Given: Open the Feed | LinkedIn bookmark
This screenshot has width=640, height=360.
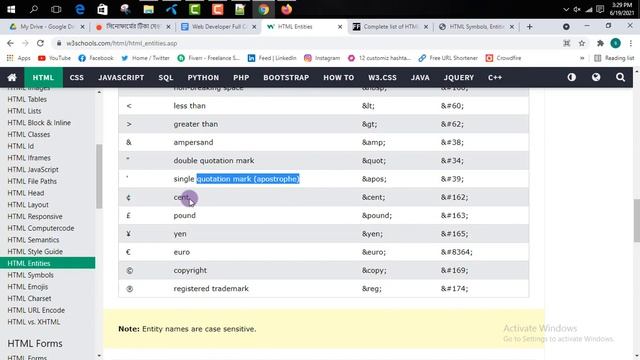Looking at the screenshot, I should [272, 58].
